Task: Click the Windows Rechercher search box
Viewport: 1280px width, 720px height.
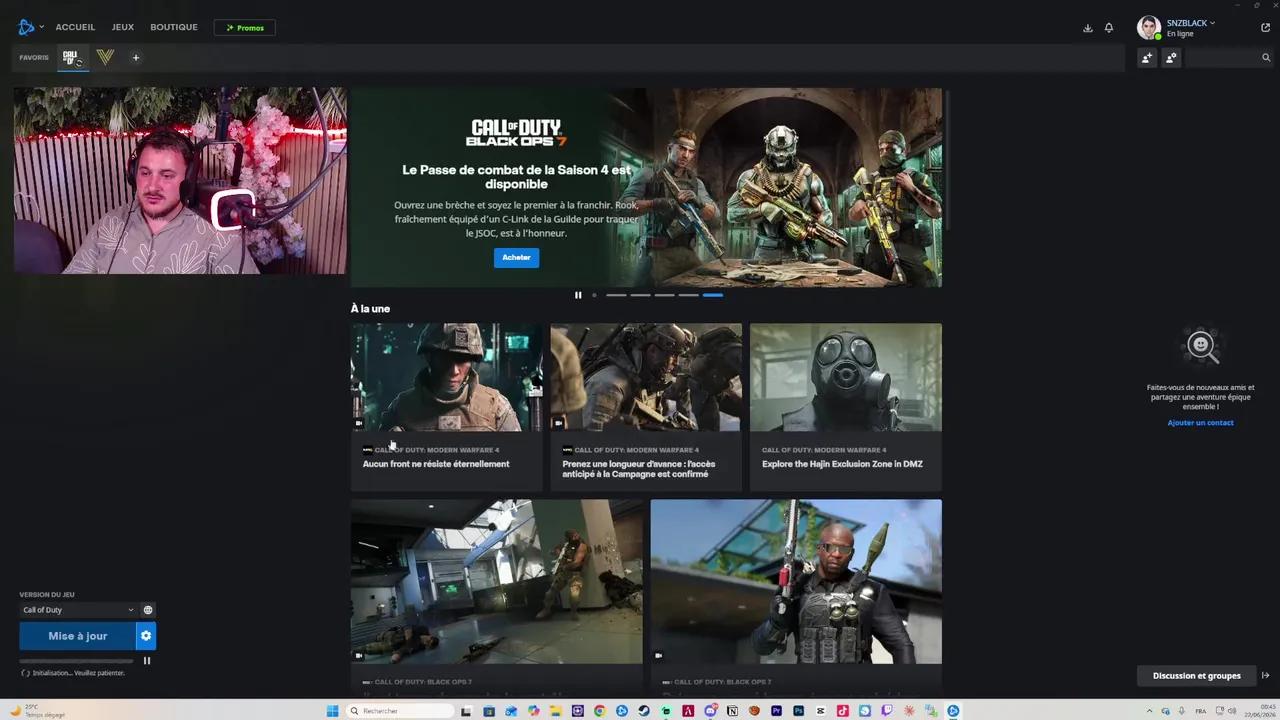Action: (x=401, y=711)
